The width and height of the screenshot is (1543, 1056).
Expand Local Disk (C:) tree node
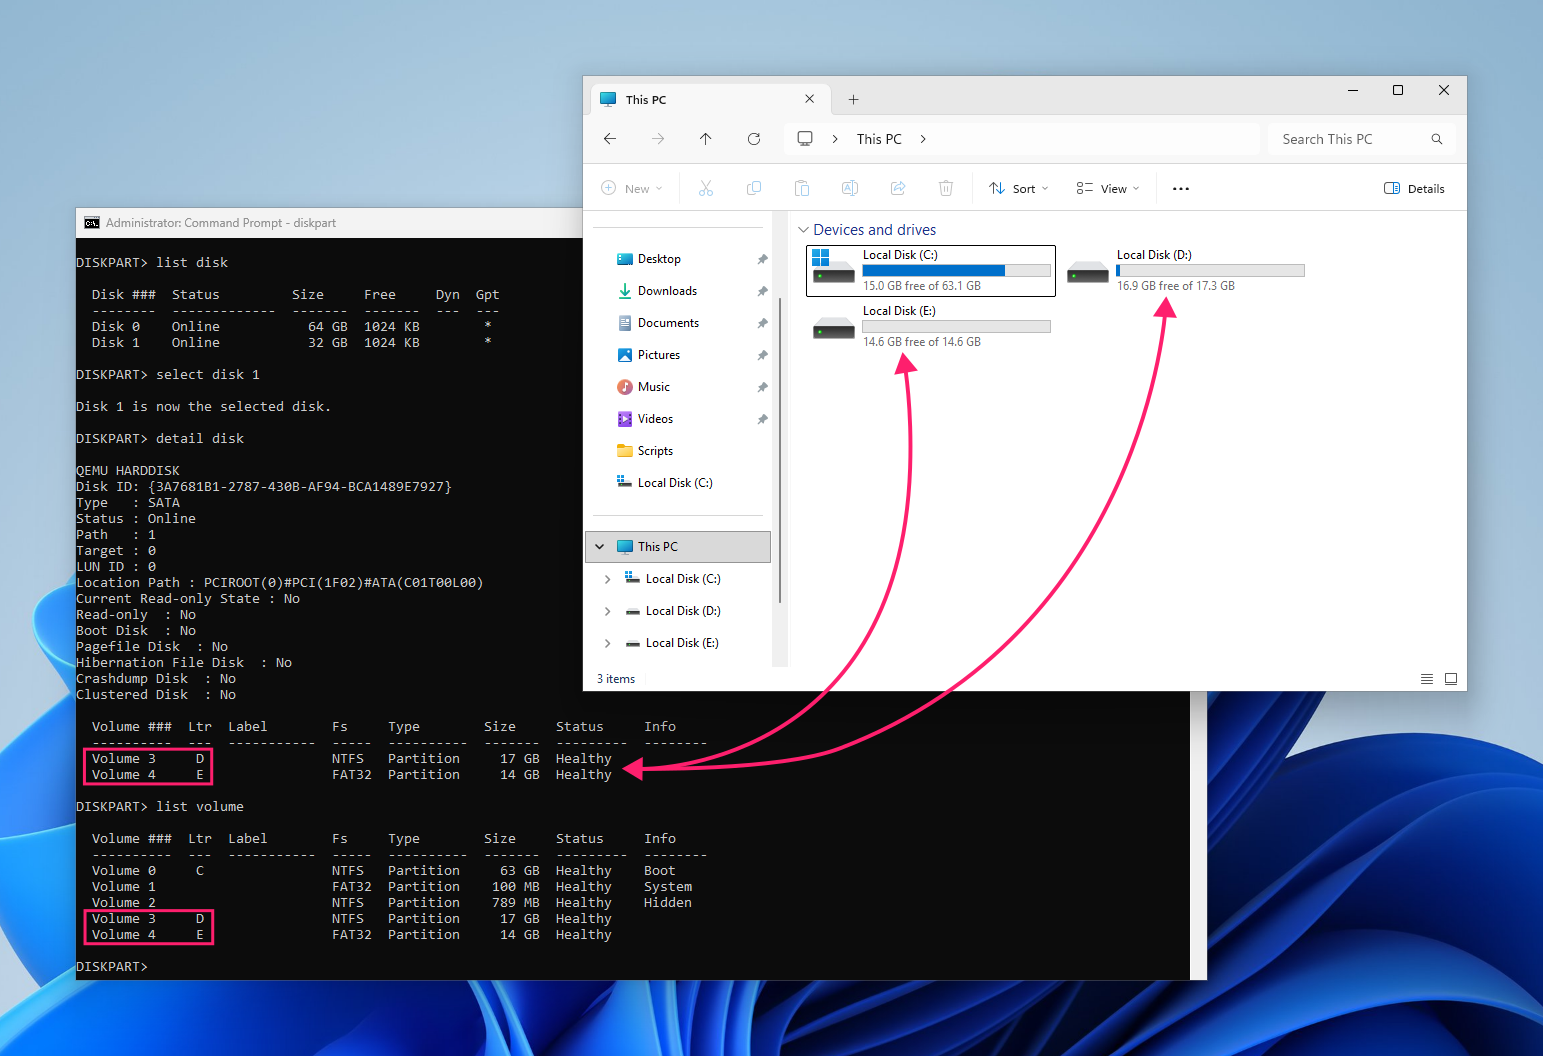[x=607, y=579]
